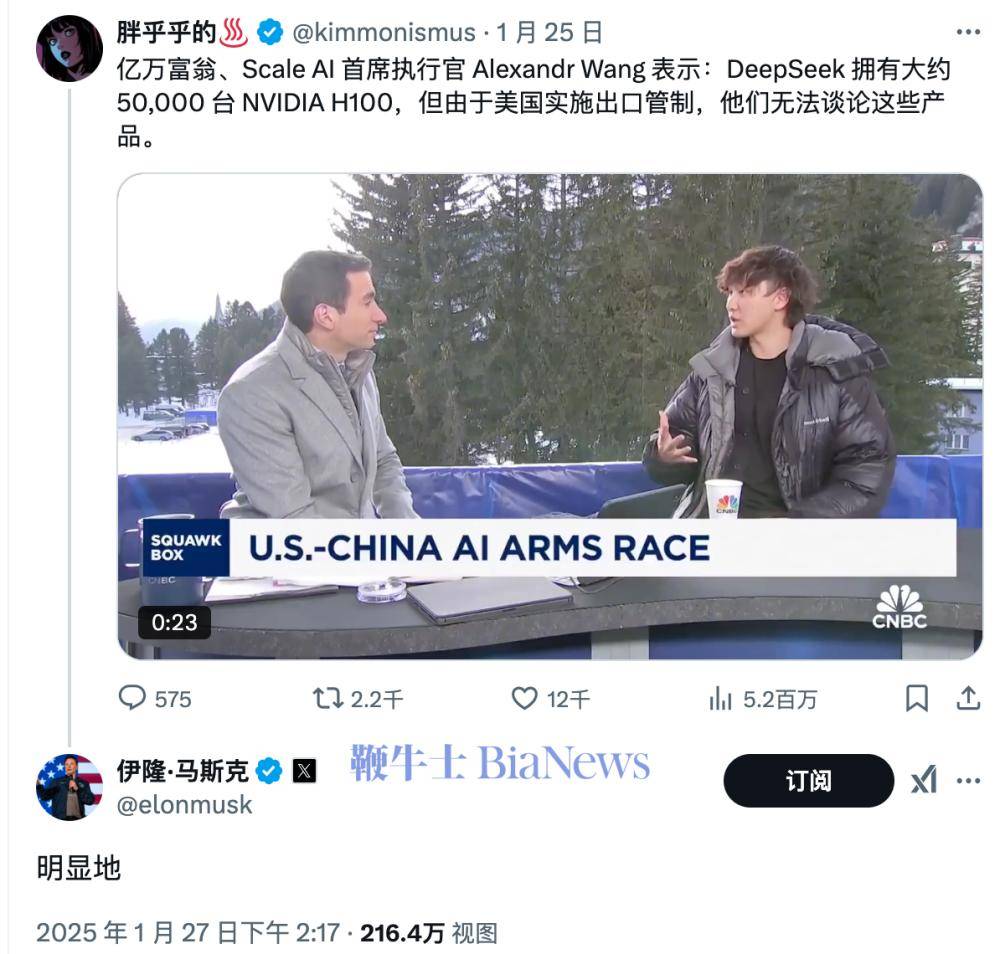Bookmark the kimmonismus tweet
Viewport: 1000px width, 954px height.
pos(917,698)
